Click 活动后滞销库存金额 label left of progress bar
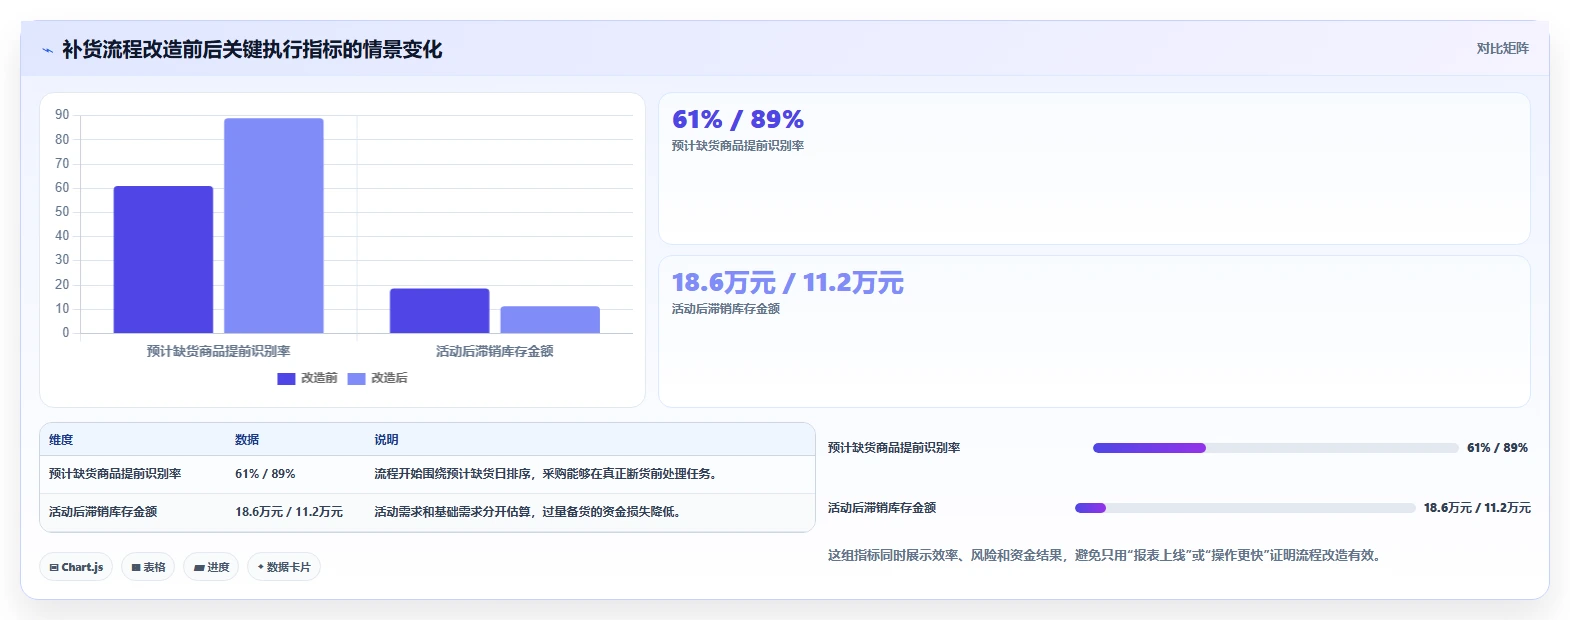 882,508
